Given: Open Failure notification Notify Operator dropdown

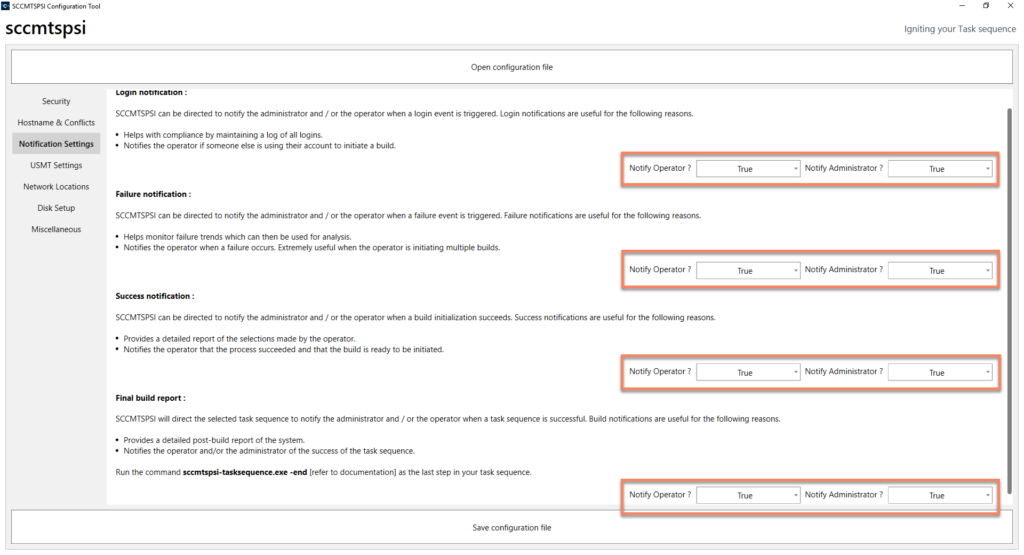Looking at the screenshot, I should [x=748, y=271].
